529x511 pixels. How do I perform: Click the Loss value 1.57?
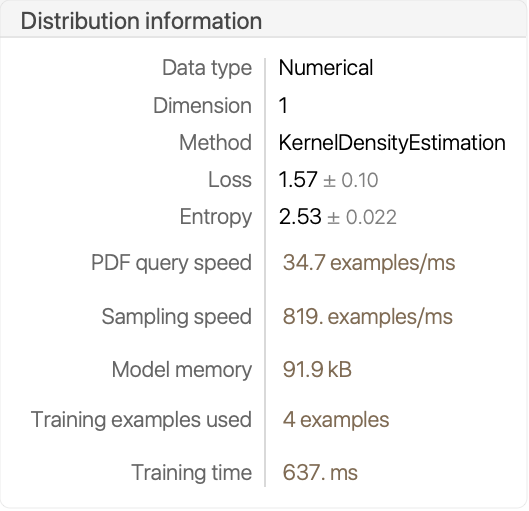tap(298, 179)
